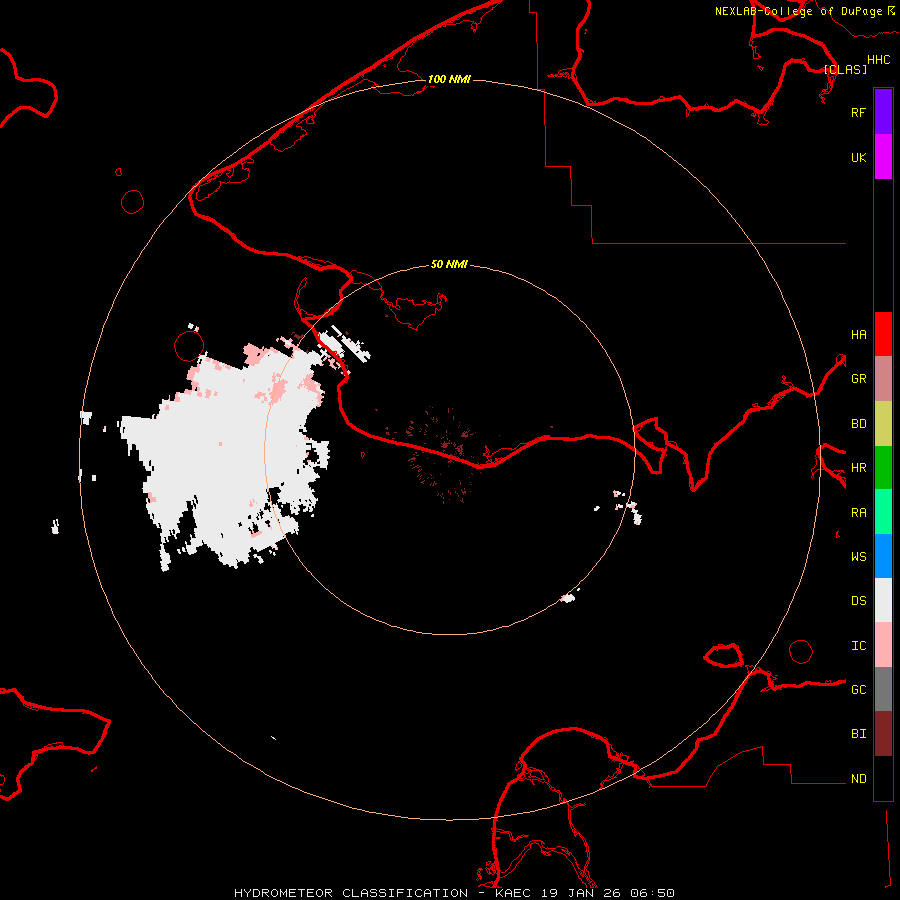The image size is (900, 900).
Task: Click the '100 NMI' range ring label
Action: pos(449,79)
